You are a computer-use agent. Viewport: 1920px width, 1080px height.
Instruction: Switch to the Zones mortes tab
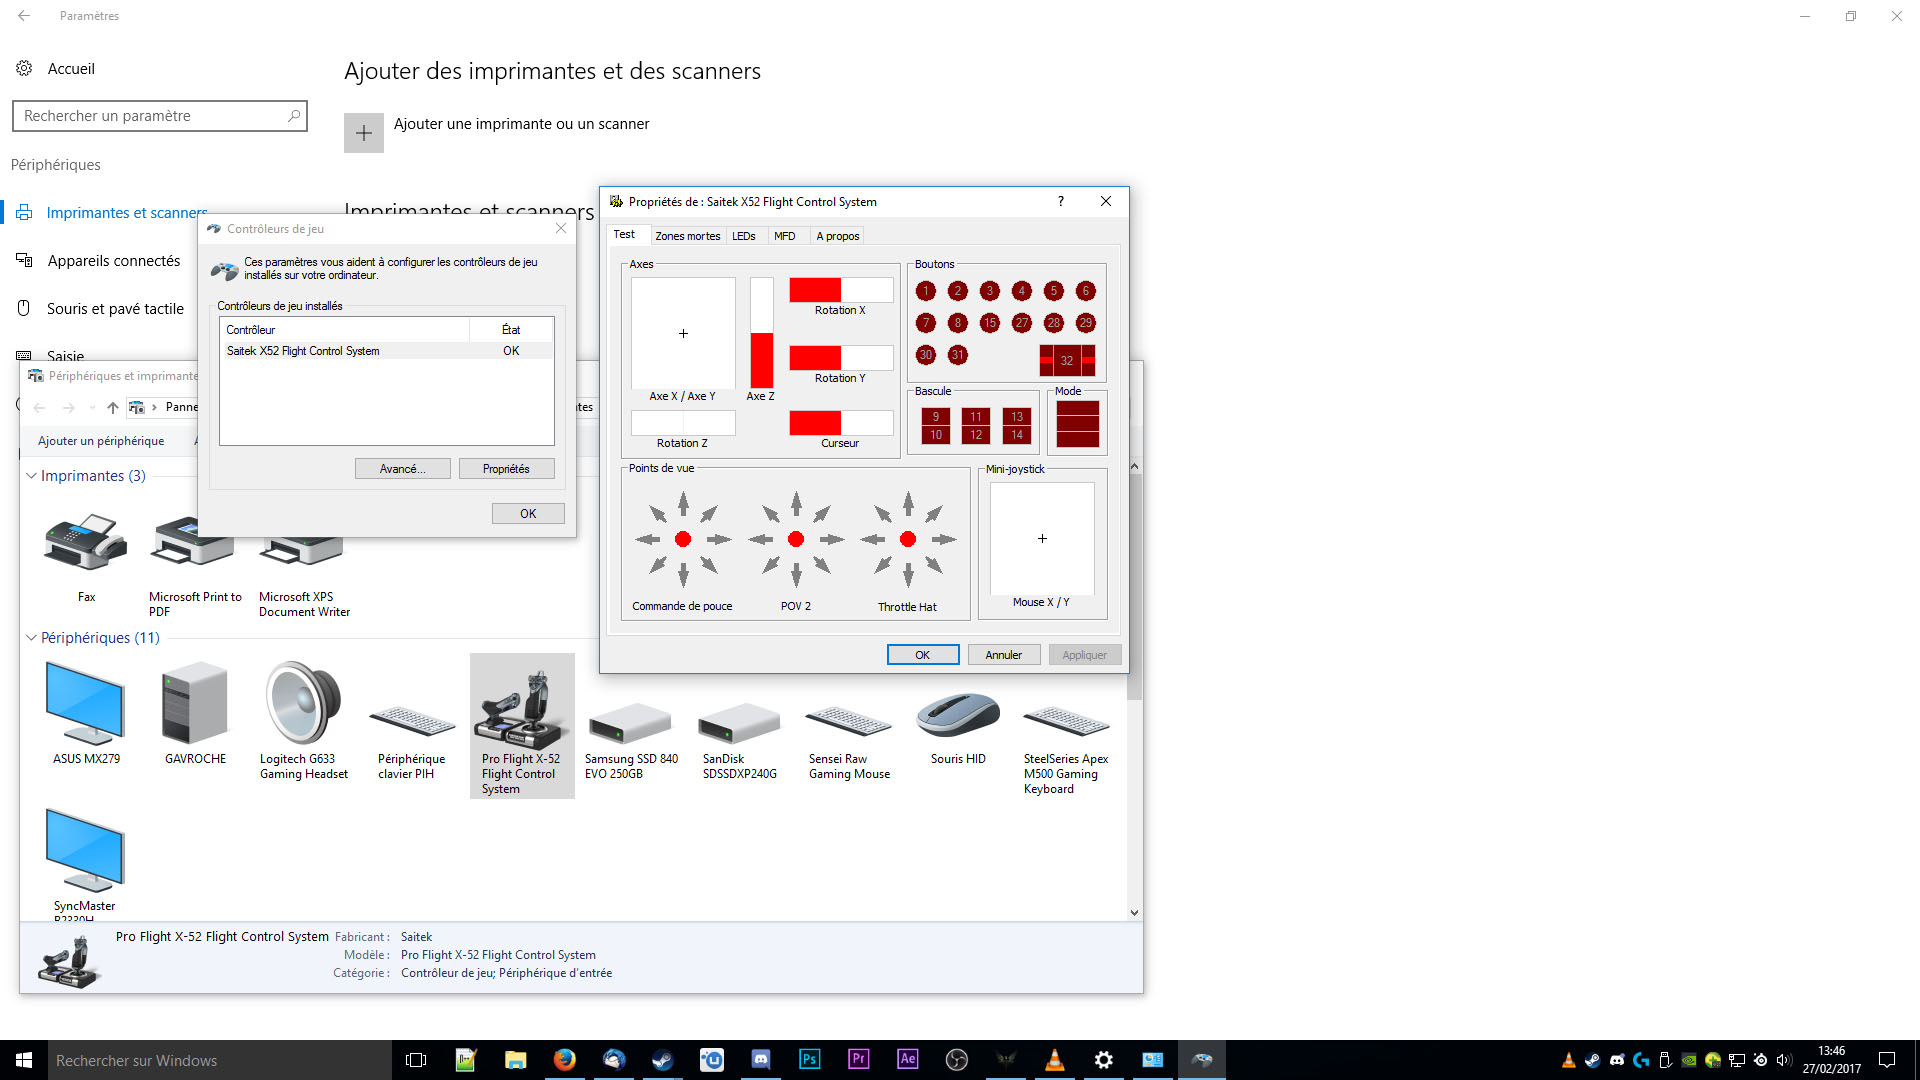click(688, 236)
